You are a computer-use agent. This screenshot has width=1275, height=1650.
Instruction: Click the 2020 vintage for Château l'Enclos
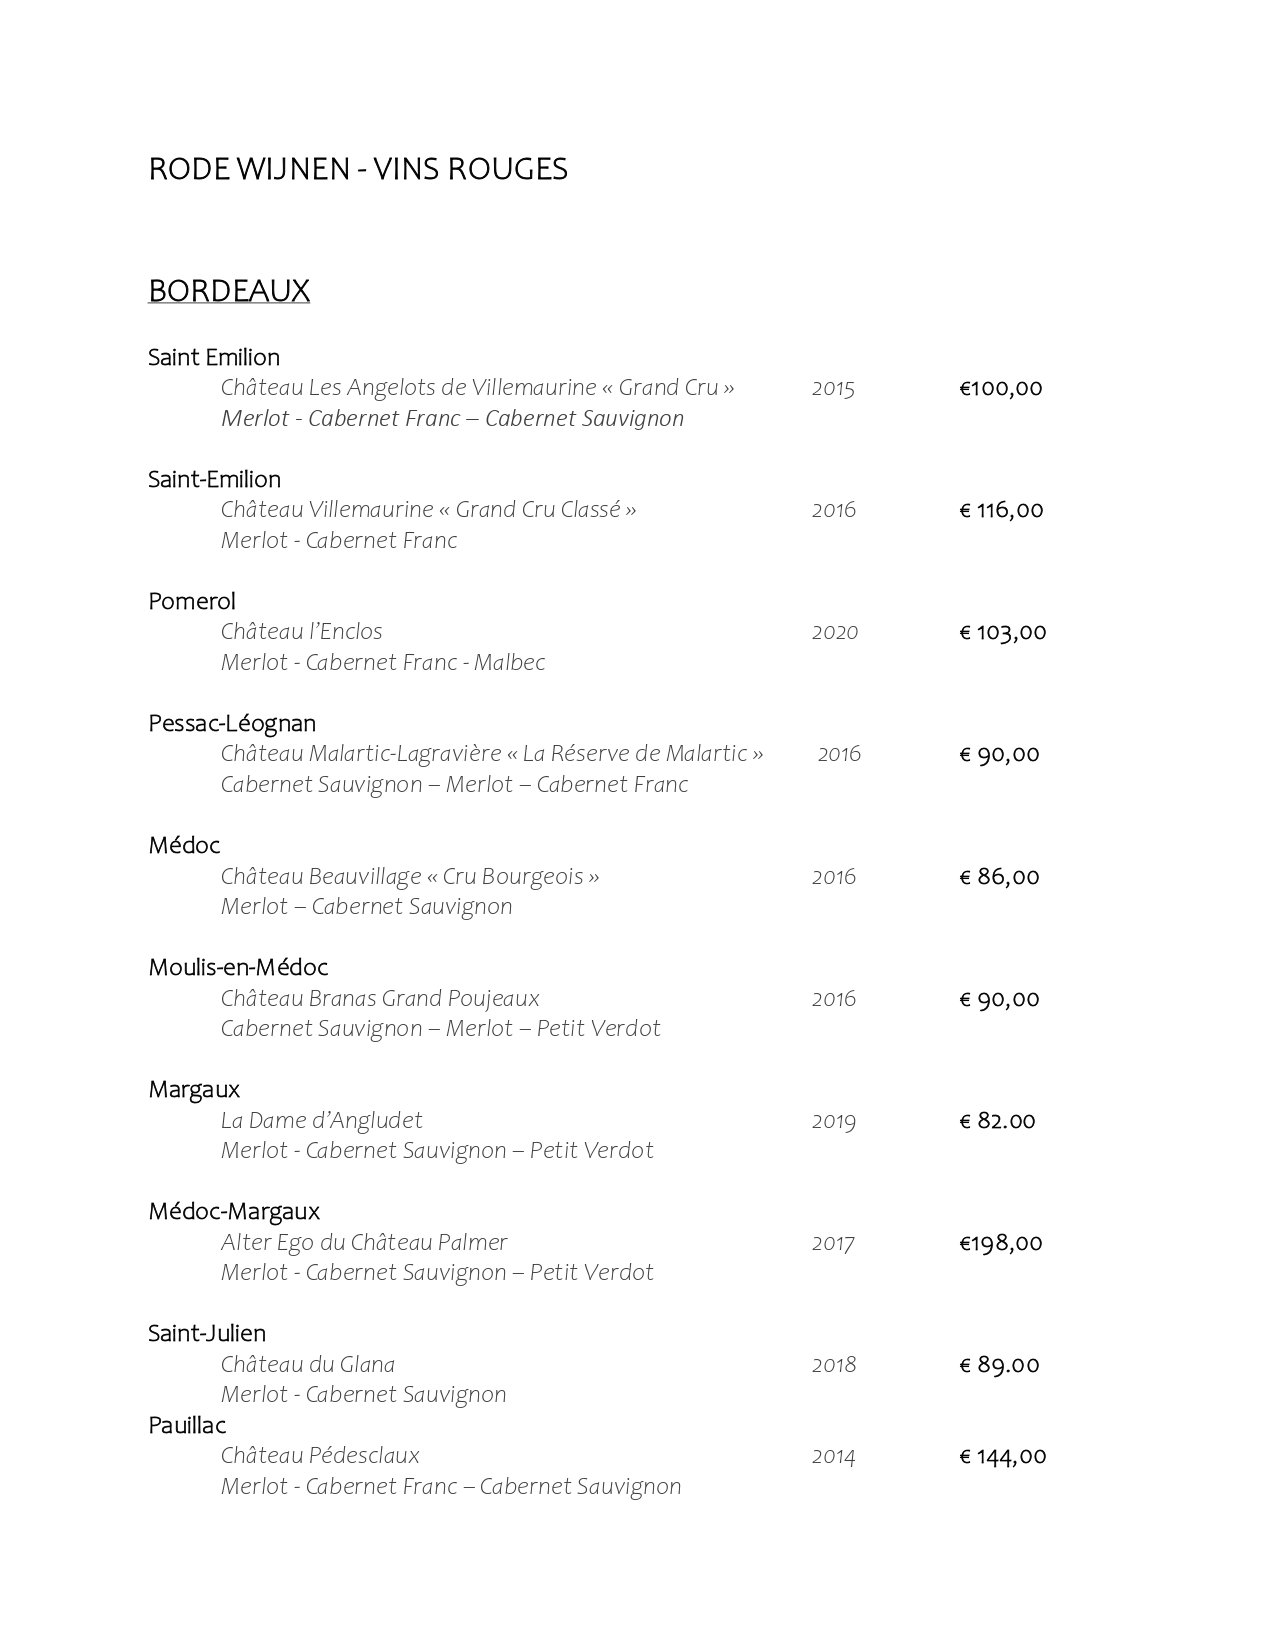(834, 632)
